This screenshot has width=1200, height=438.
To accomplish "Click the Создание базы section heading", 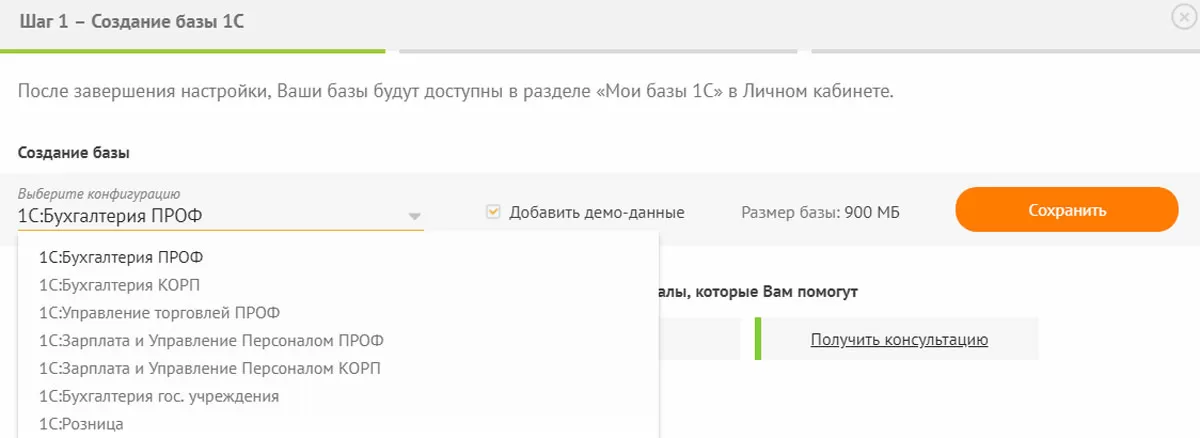I will 74,153.
